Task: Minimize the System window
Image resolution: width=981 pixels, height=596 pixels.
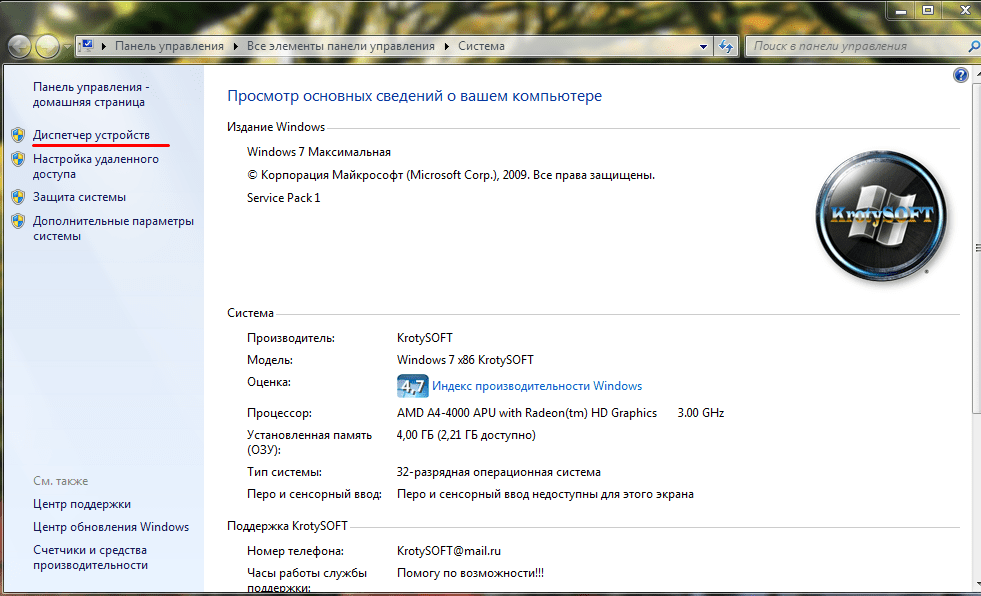Action: (x=901, y=9)
